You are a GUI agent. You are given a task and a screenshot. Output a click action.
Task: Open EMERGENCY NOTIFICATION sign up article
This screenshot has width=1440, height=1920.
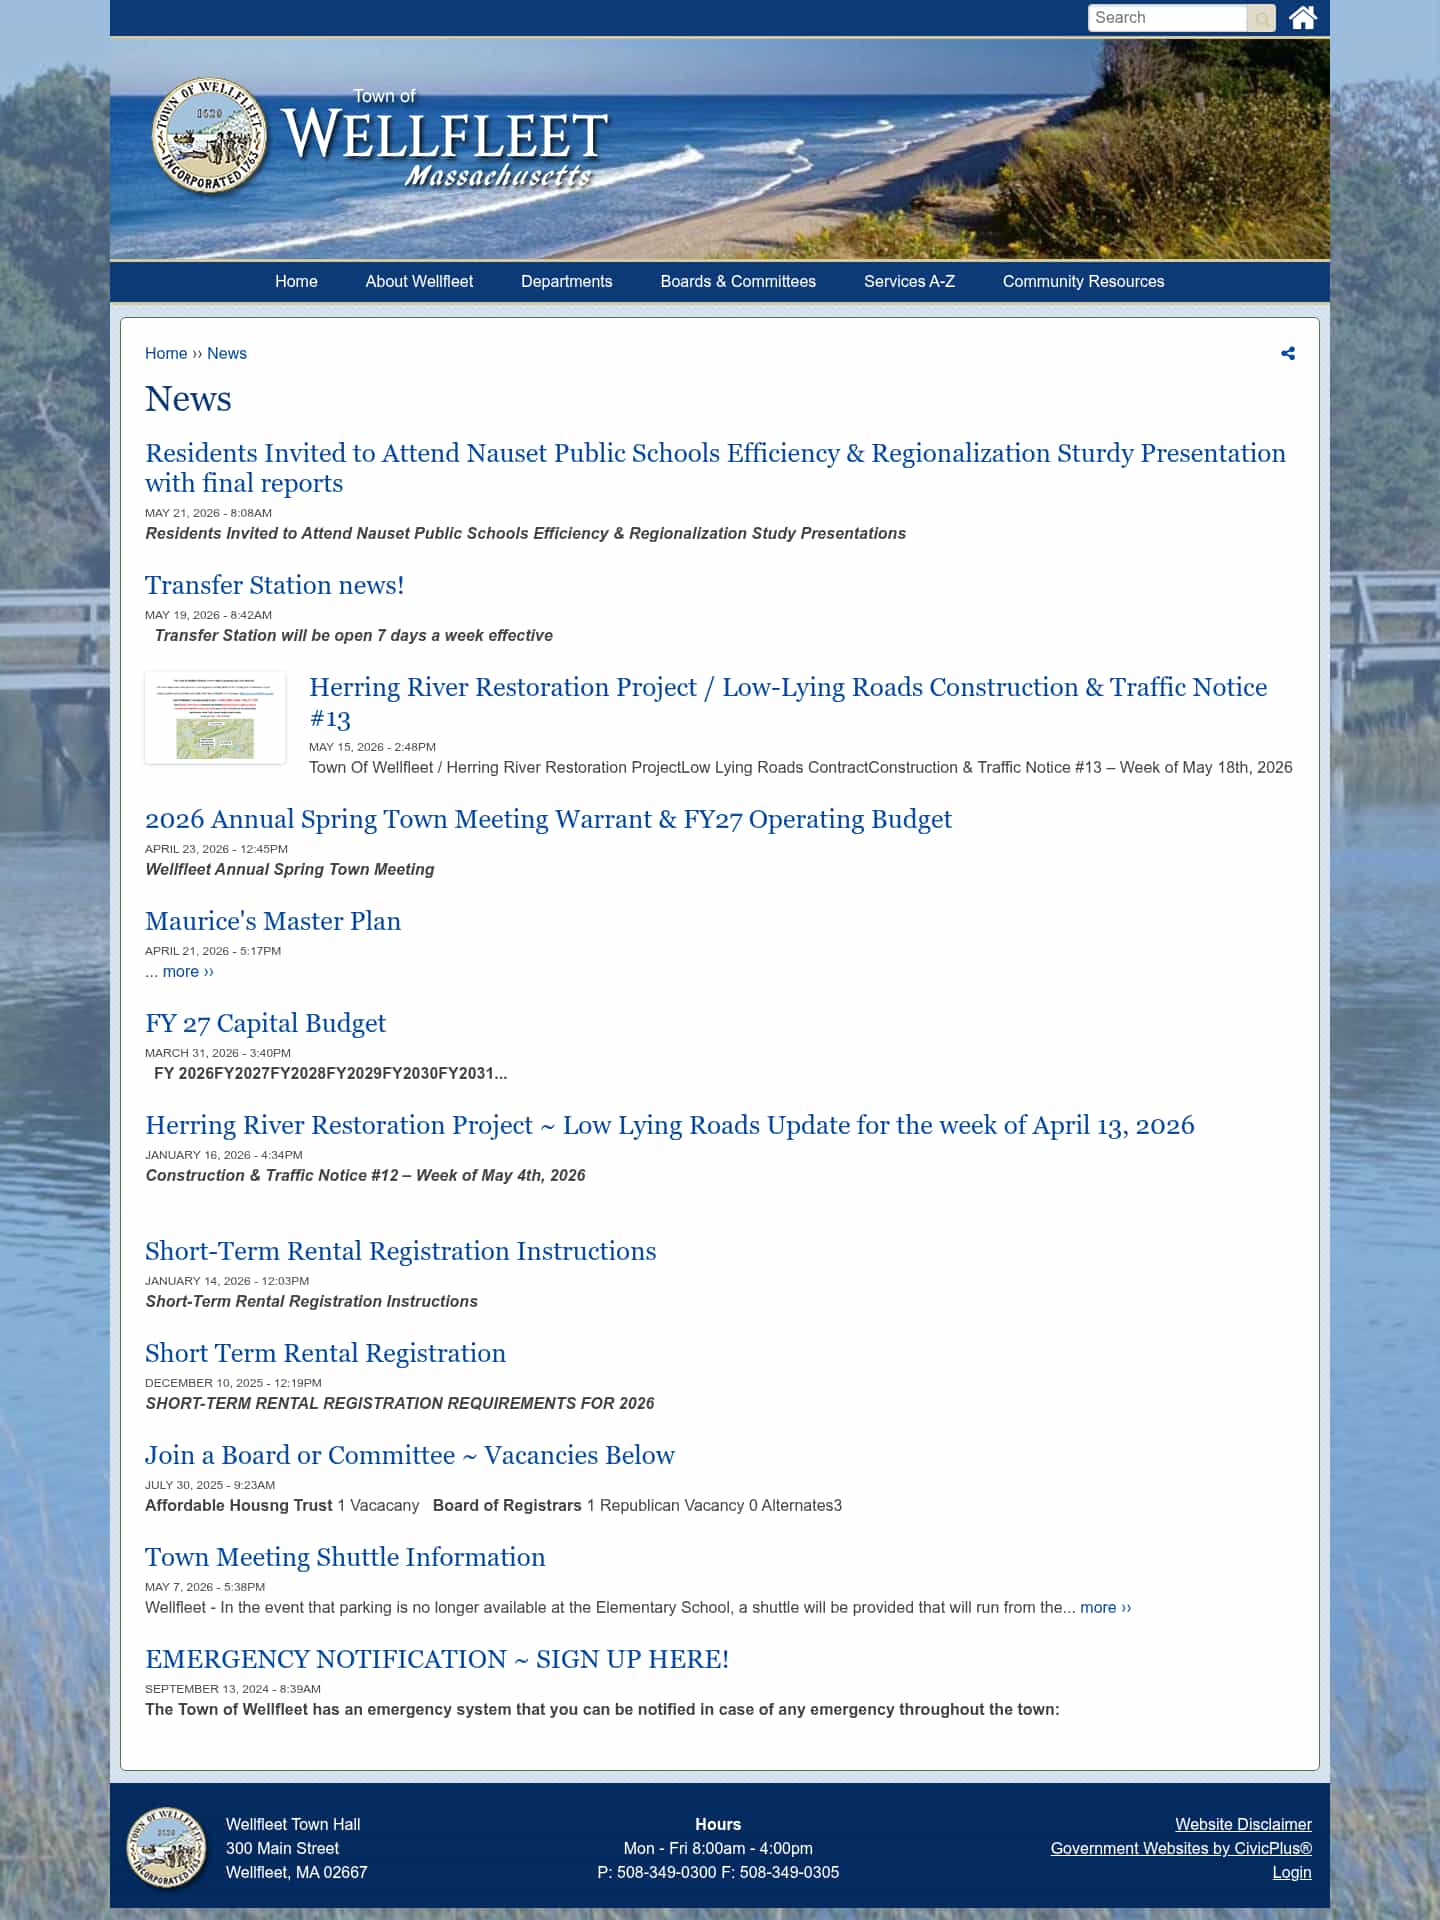coord(437,1659)
